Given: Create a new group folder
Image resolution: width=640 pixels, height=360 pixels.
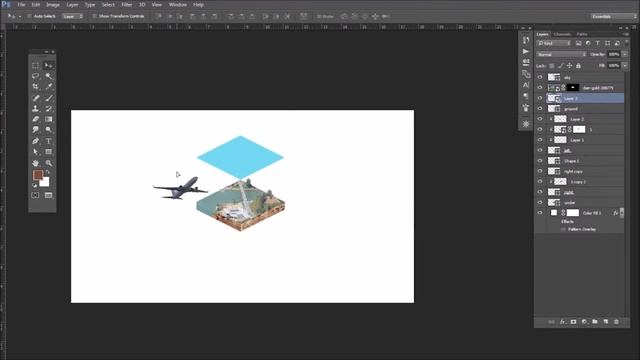Looking at the screenshot, I should click(595, 322).
